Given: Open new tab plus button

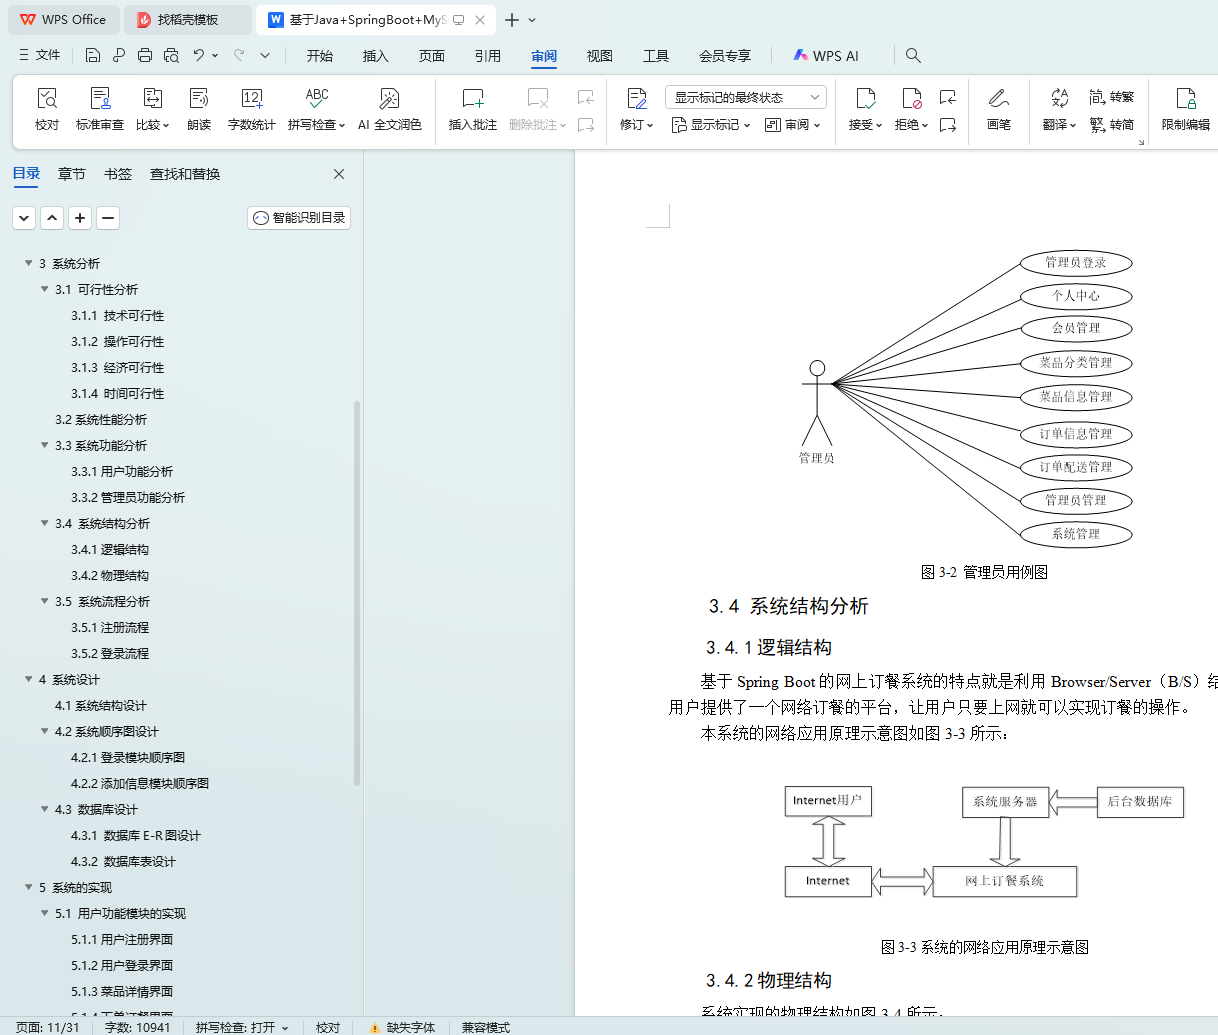Looking at the screenshot, I should pyautogui.click(x=512, y=20).
